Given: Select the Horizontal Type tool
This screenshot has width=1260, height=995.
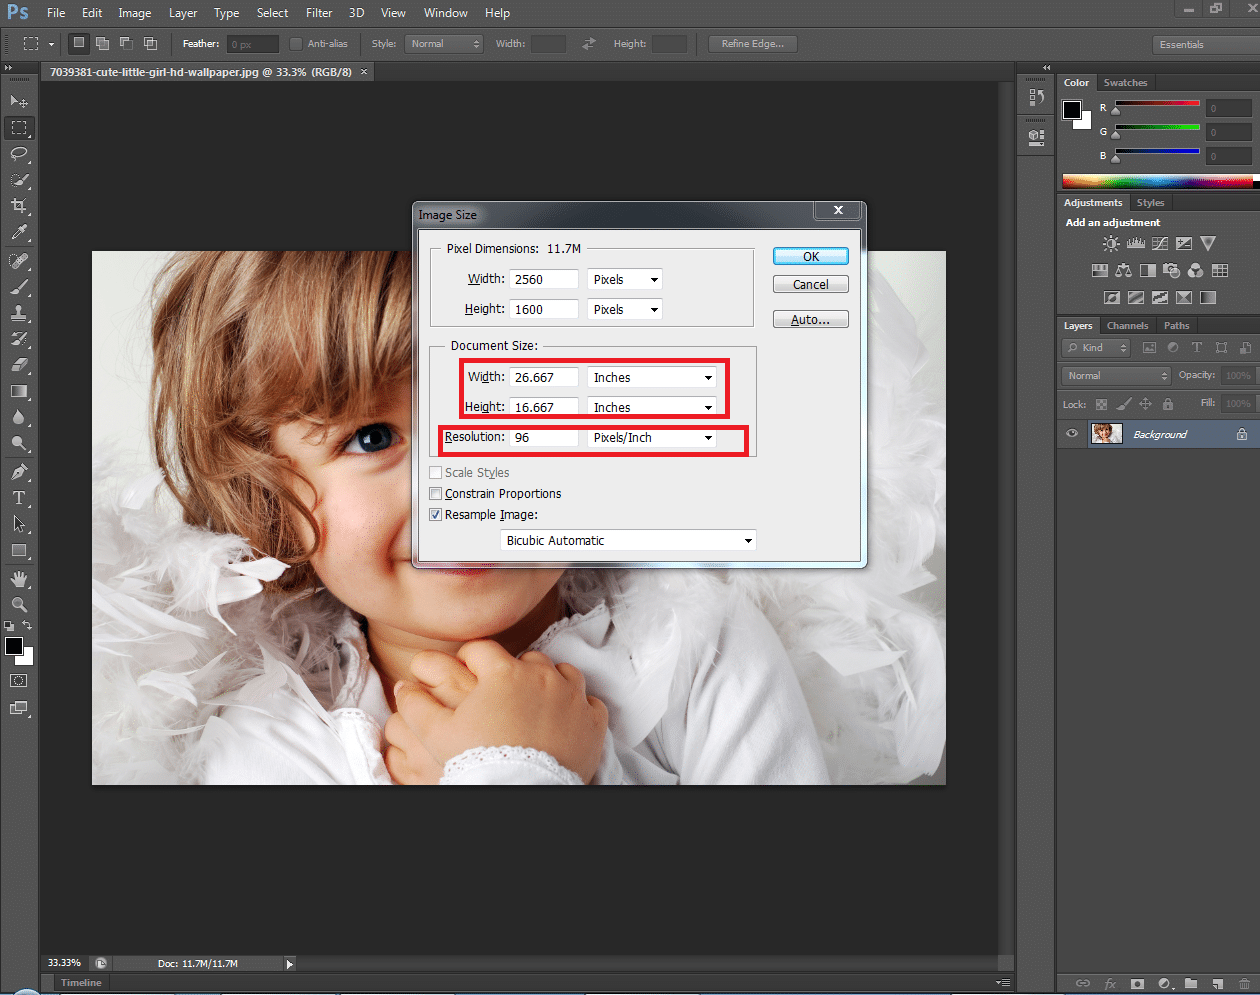Looking at the screenshot, I should [18, 498].
